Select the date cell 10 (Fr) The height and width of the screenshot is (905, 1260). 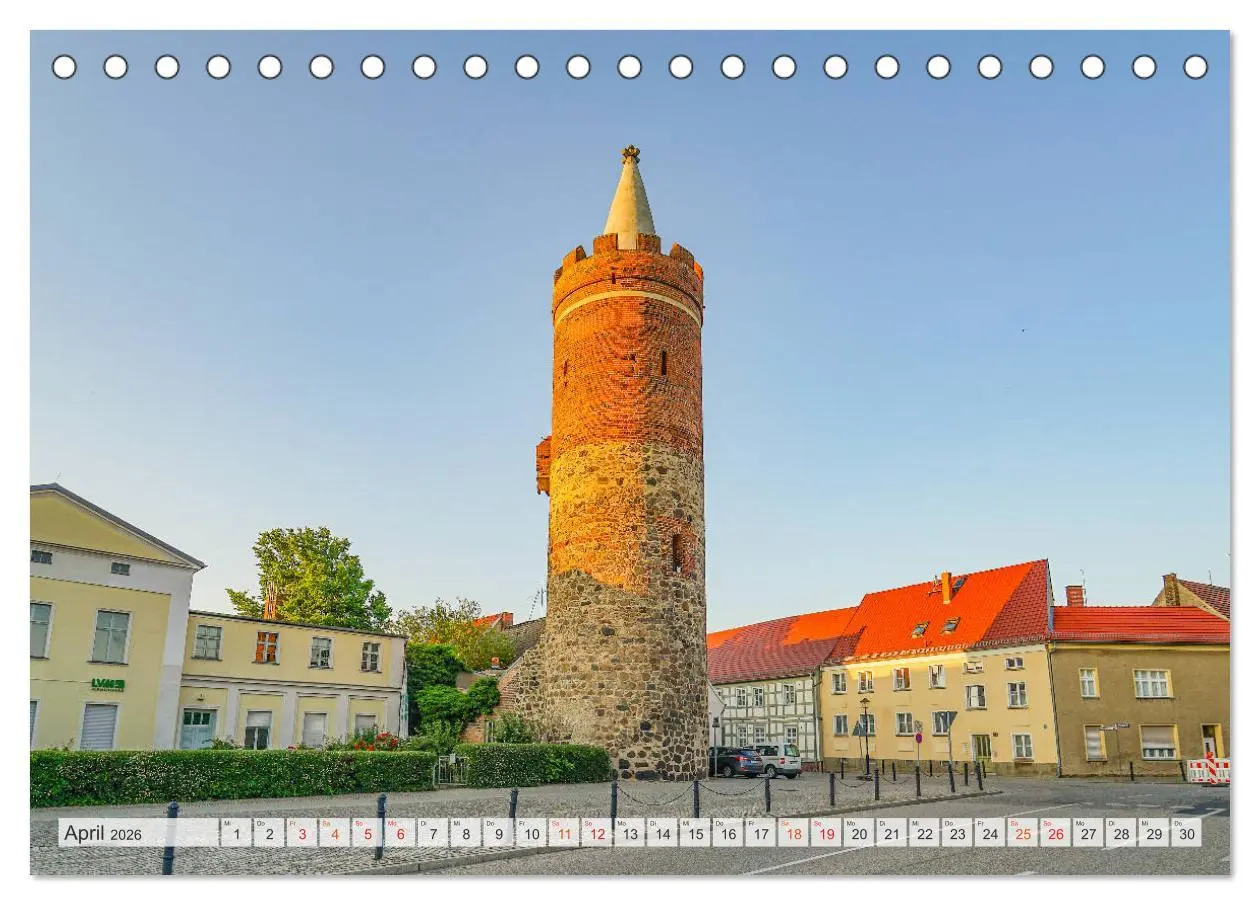531,833
